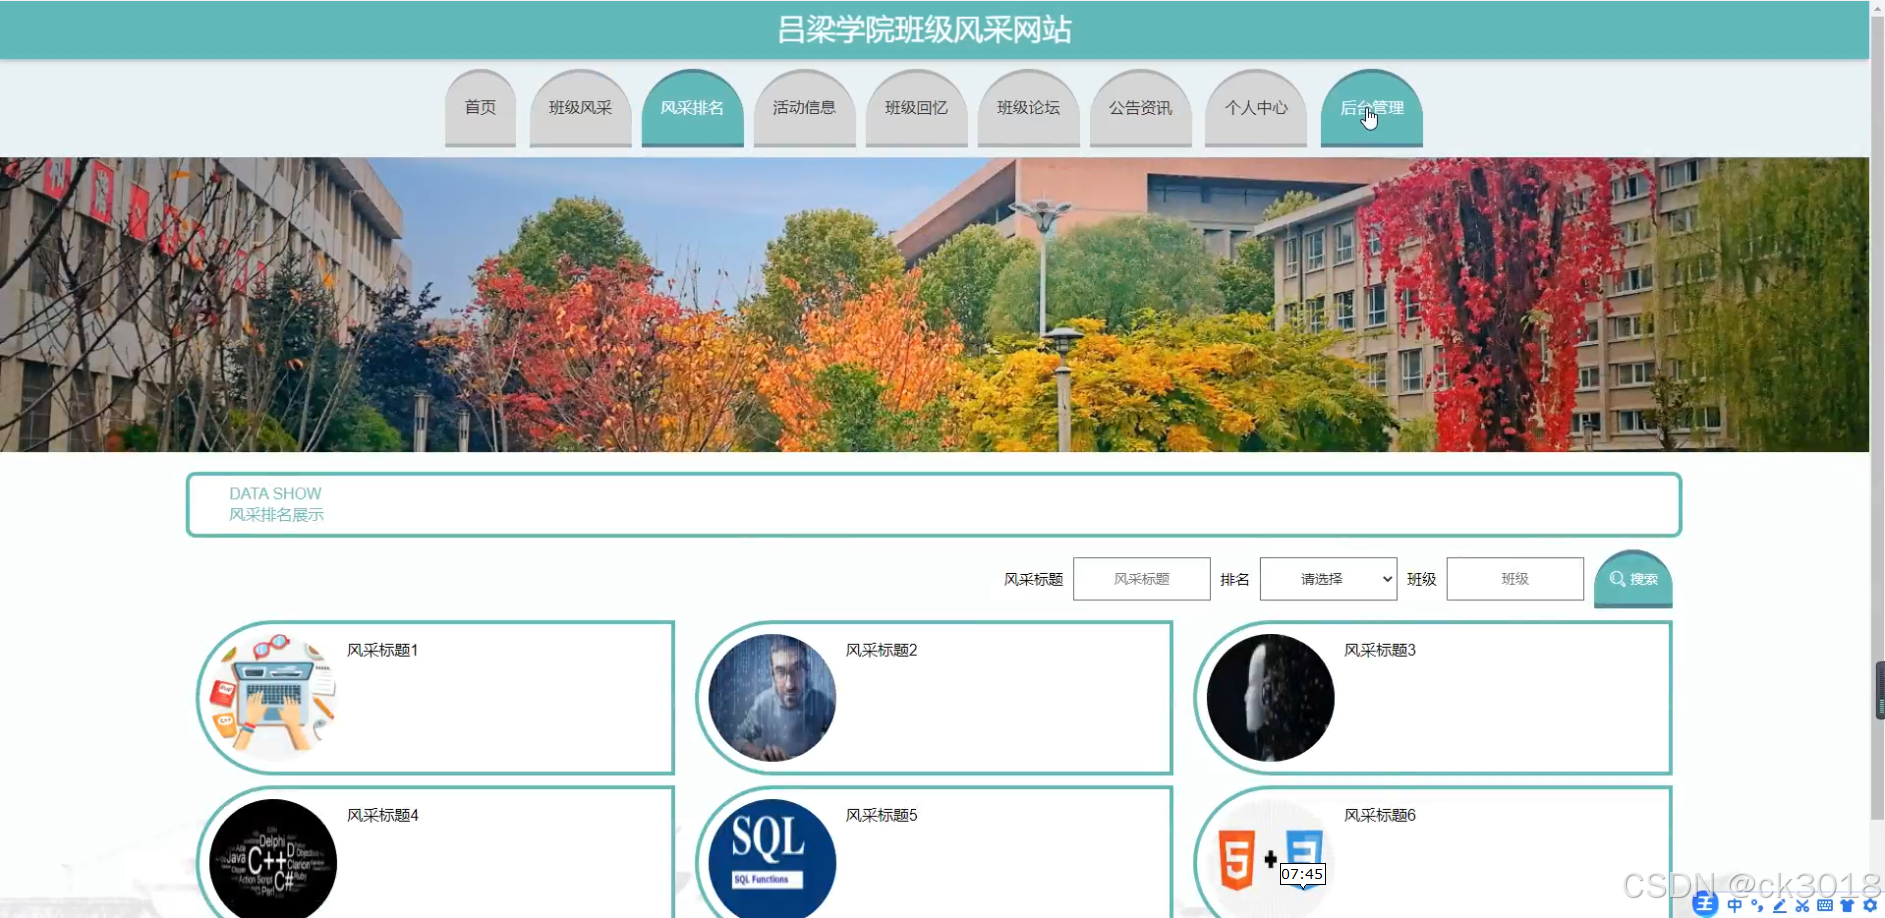Switch to the 班级回忆 tab

[x=916, y=108]
